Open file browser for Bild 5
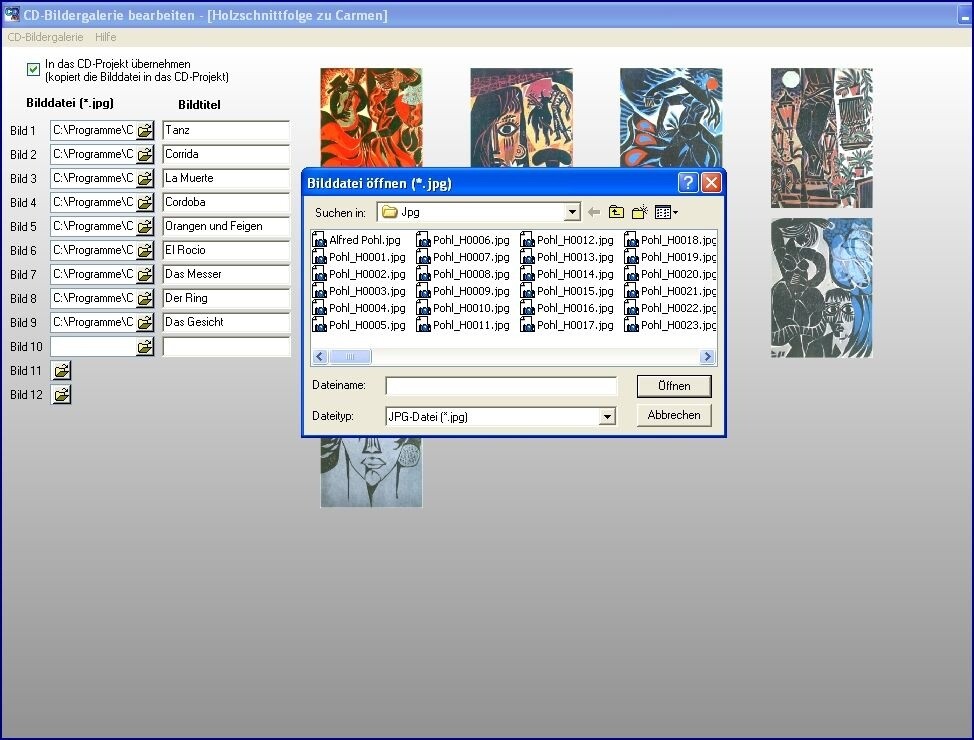974x740 pixels. point(145,227)
